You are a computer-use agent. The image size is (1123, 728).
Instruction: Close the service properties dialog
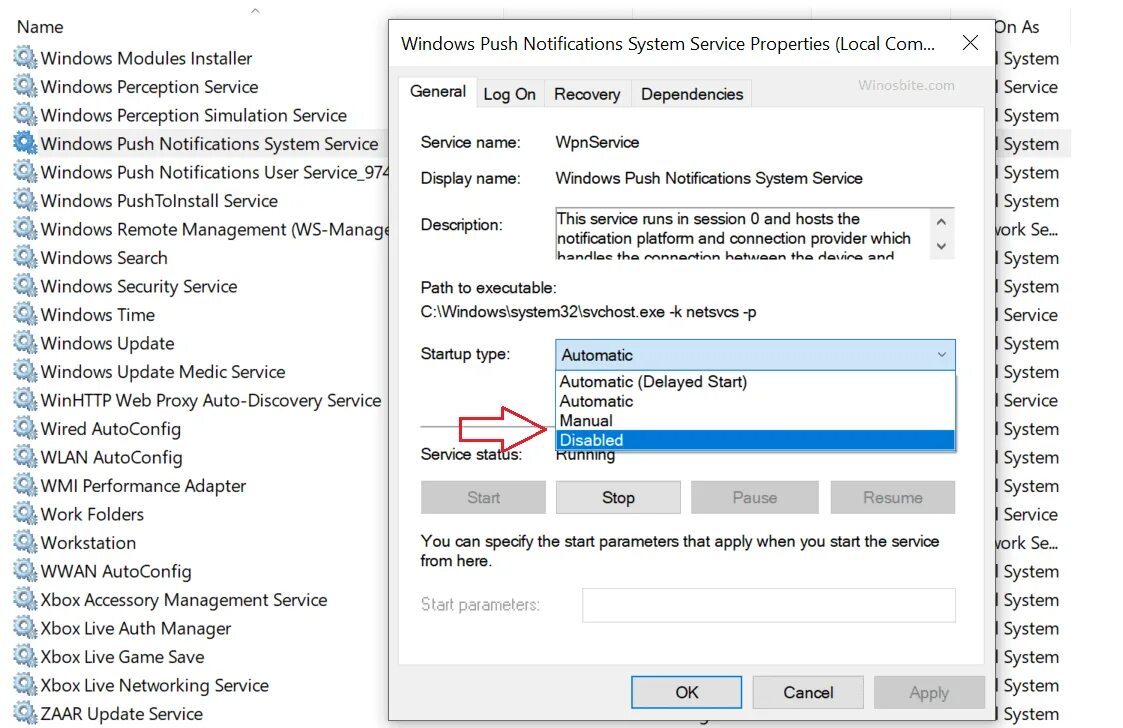point(970,43)
